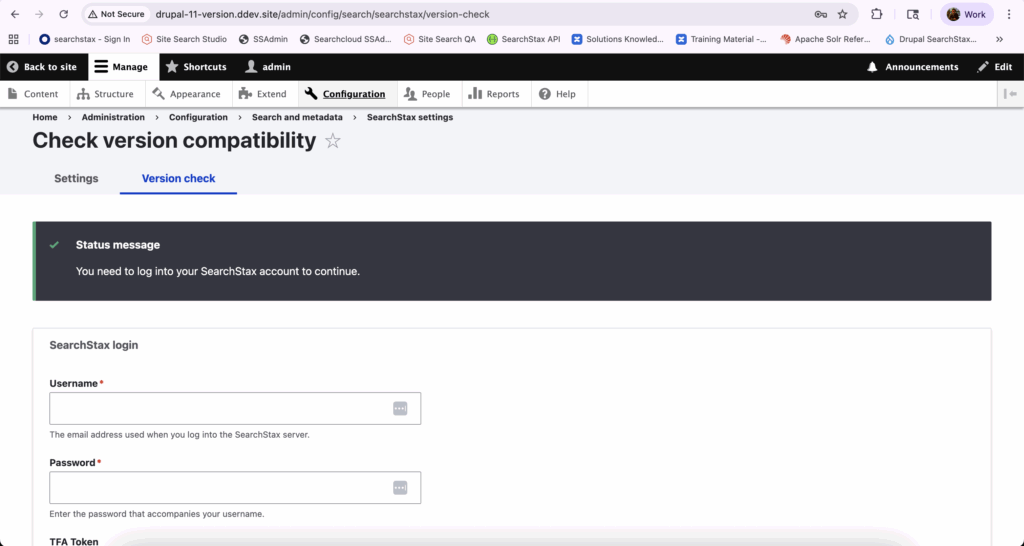Click Configuration breadcrumb link
The height and width of the screenshot is (546, 1024).
(x=199, y=117)
